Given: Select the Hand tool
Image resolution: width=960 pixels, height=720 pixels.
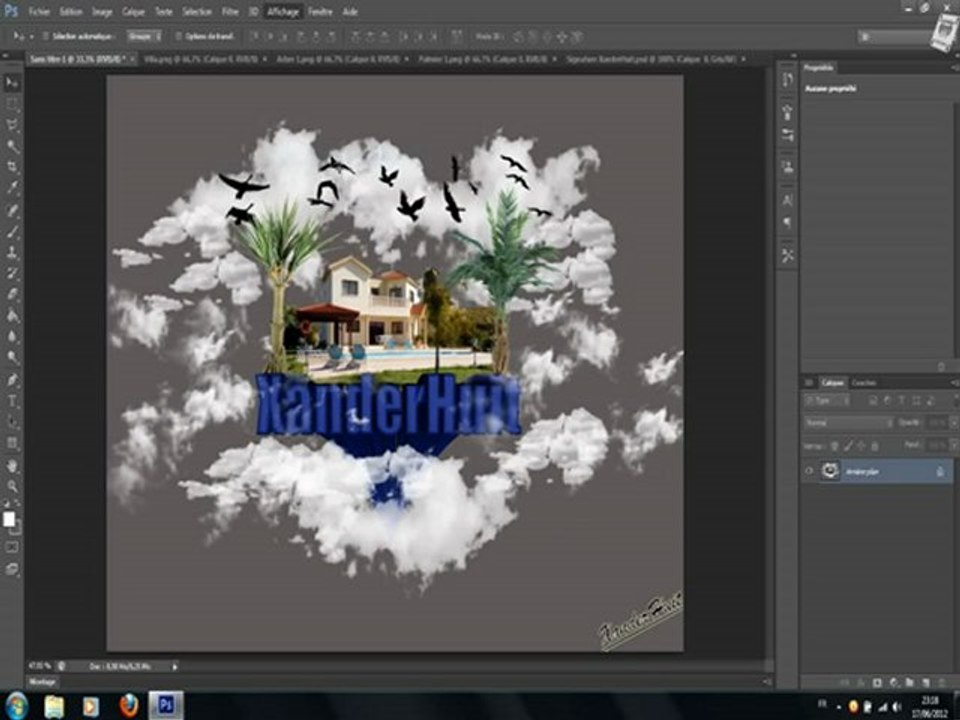Looking at the screenshot, I should pos(12,466).
